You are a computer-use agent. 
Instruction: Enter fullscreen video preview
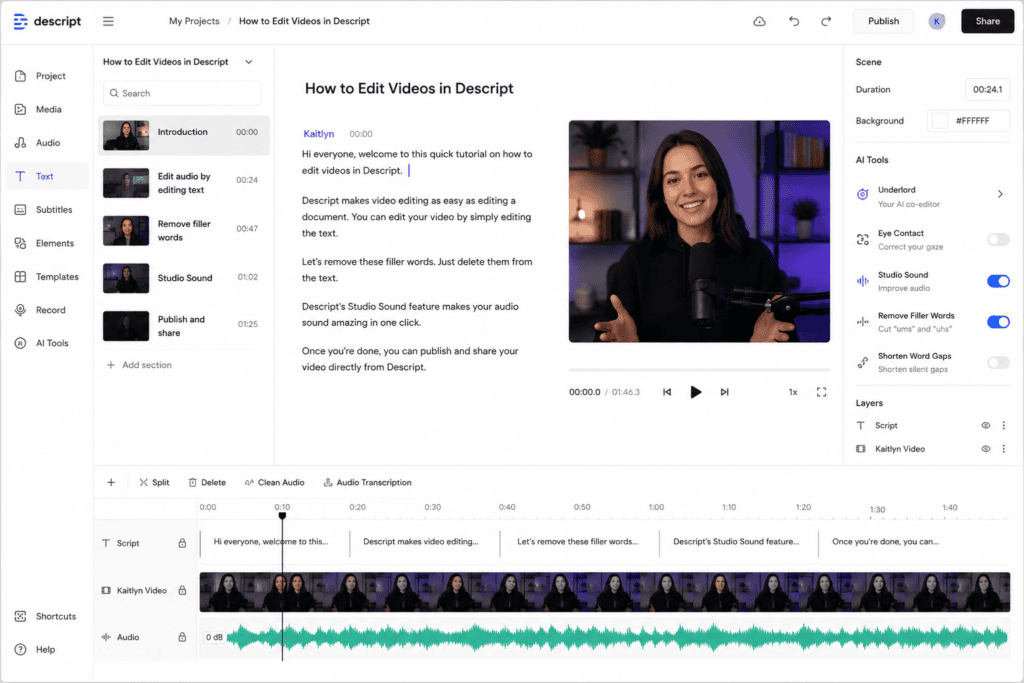pyautogui.click(x=822, y=392)
